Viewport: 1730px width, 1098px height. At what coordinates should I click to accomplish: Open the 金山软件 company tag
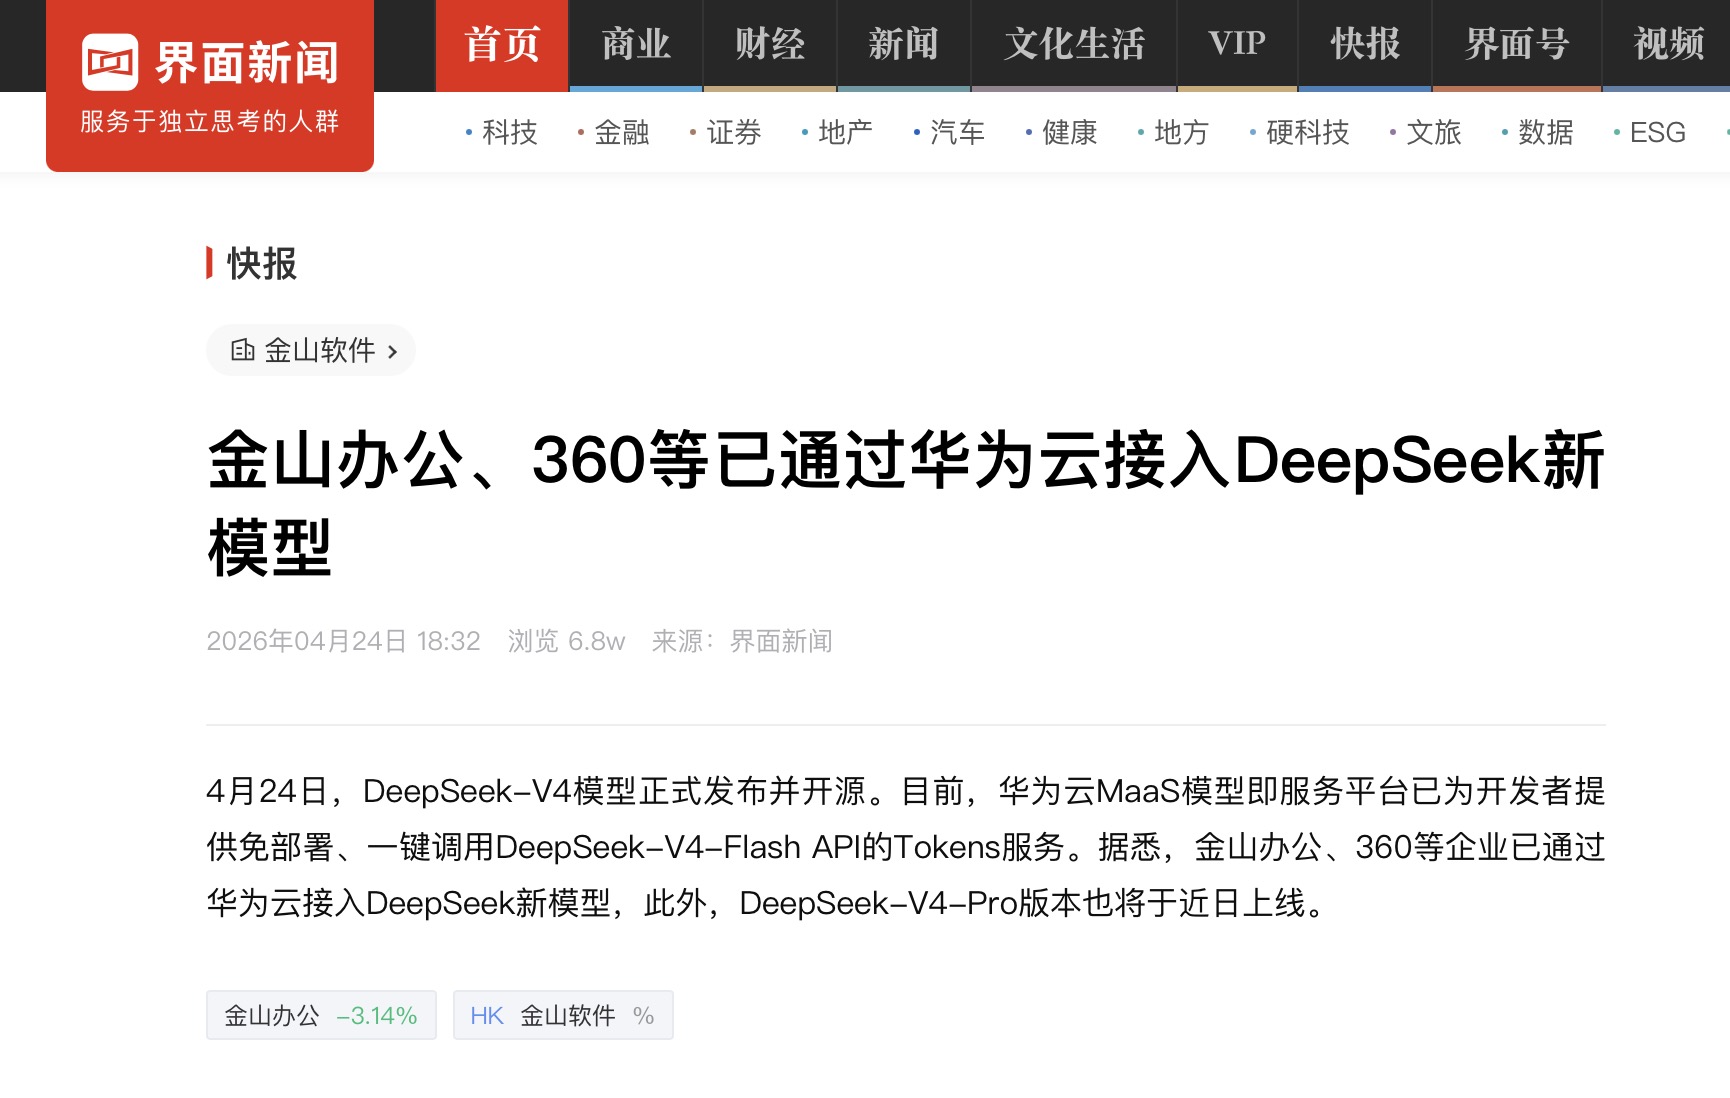point(311,350)
